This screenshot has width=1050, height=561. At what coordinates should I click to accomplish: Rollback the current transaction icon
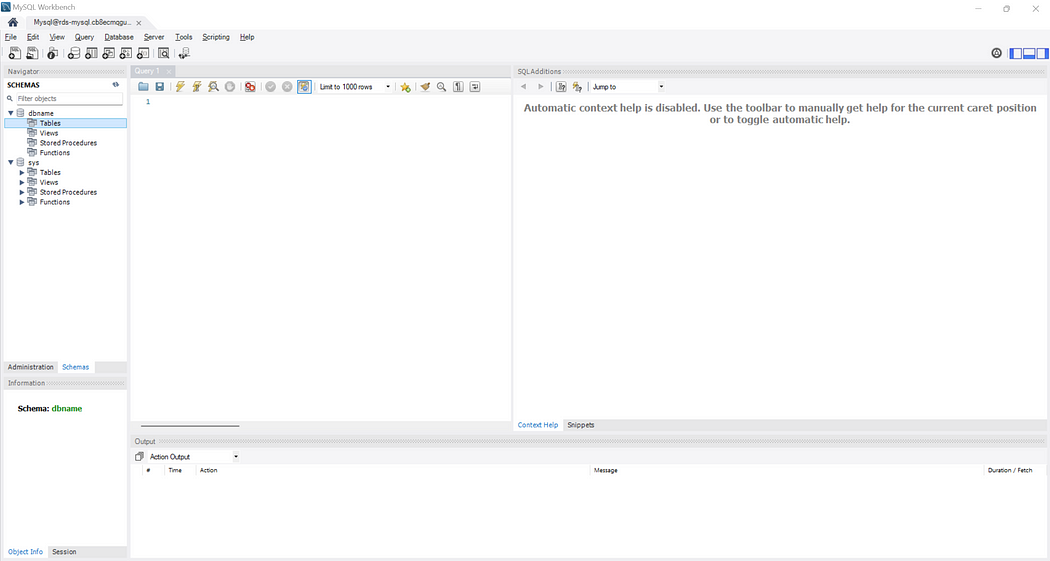[x=287, y=87]
